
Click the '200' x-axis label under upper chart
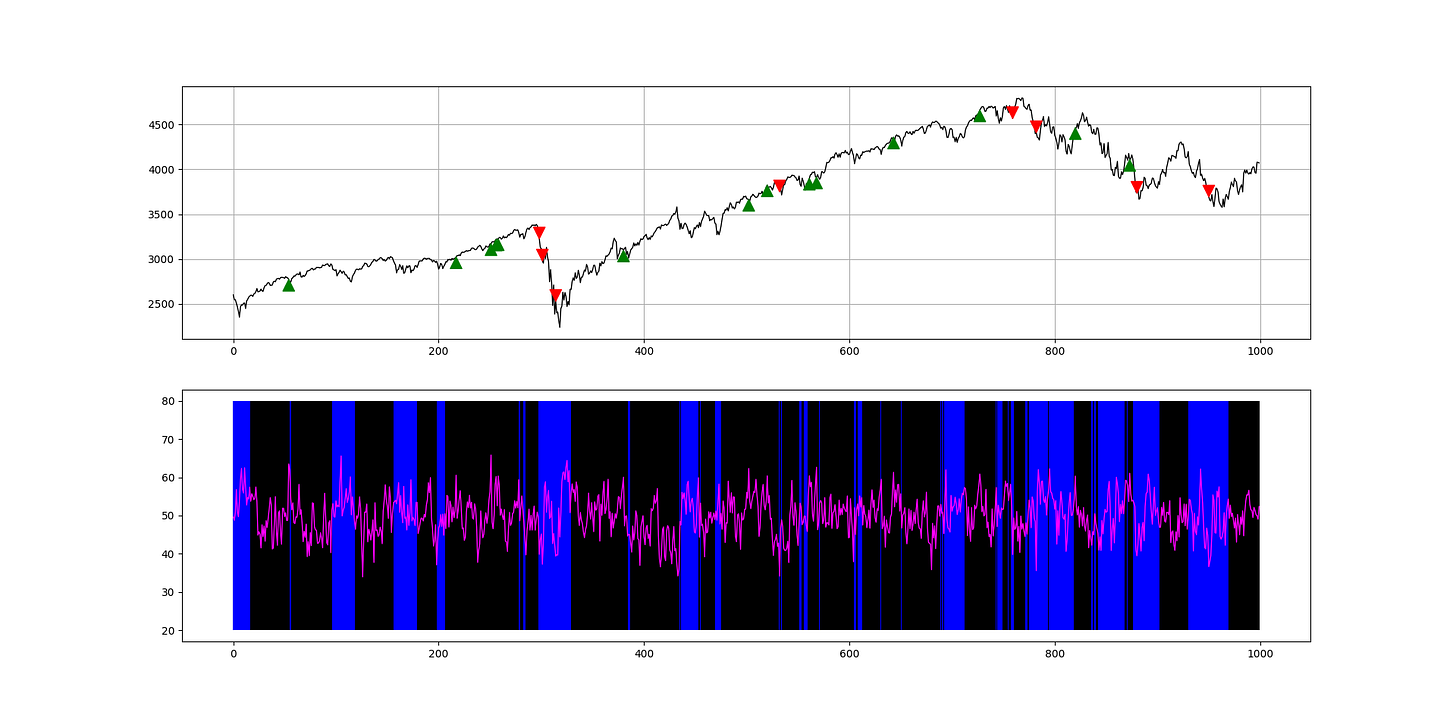(x=438, y=352)
